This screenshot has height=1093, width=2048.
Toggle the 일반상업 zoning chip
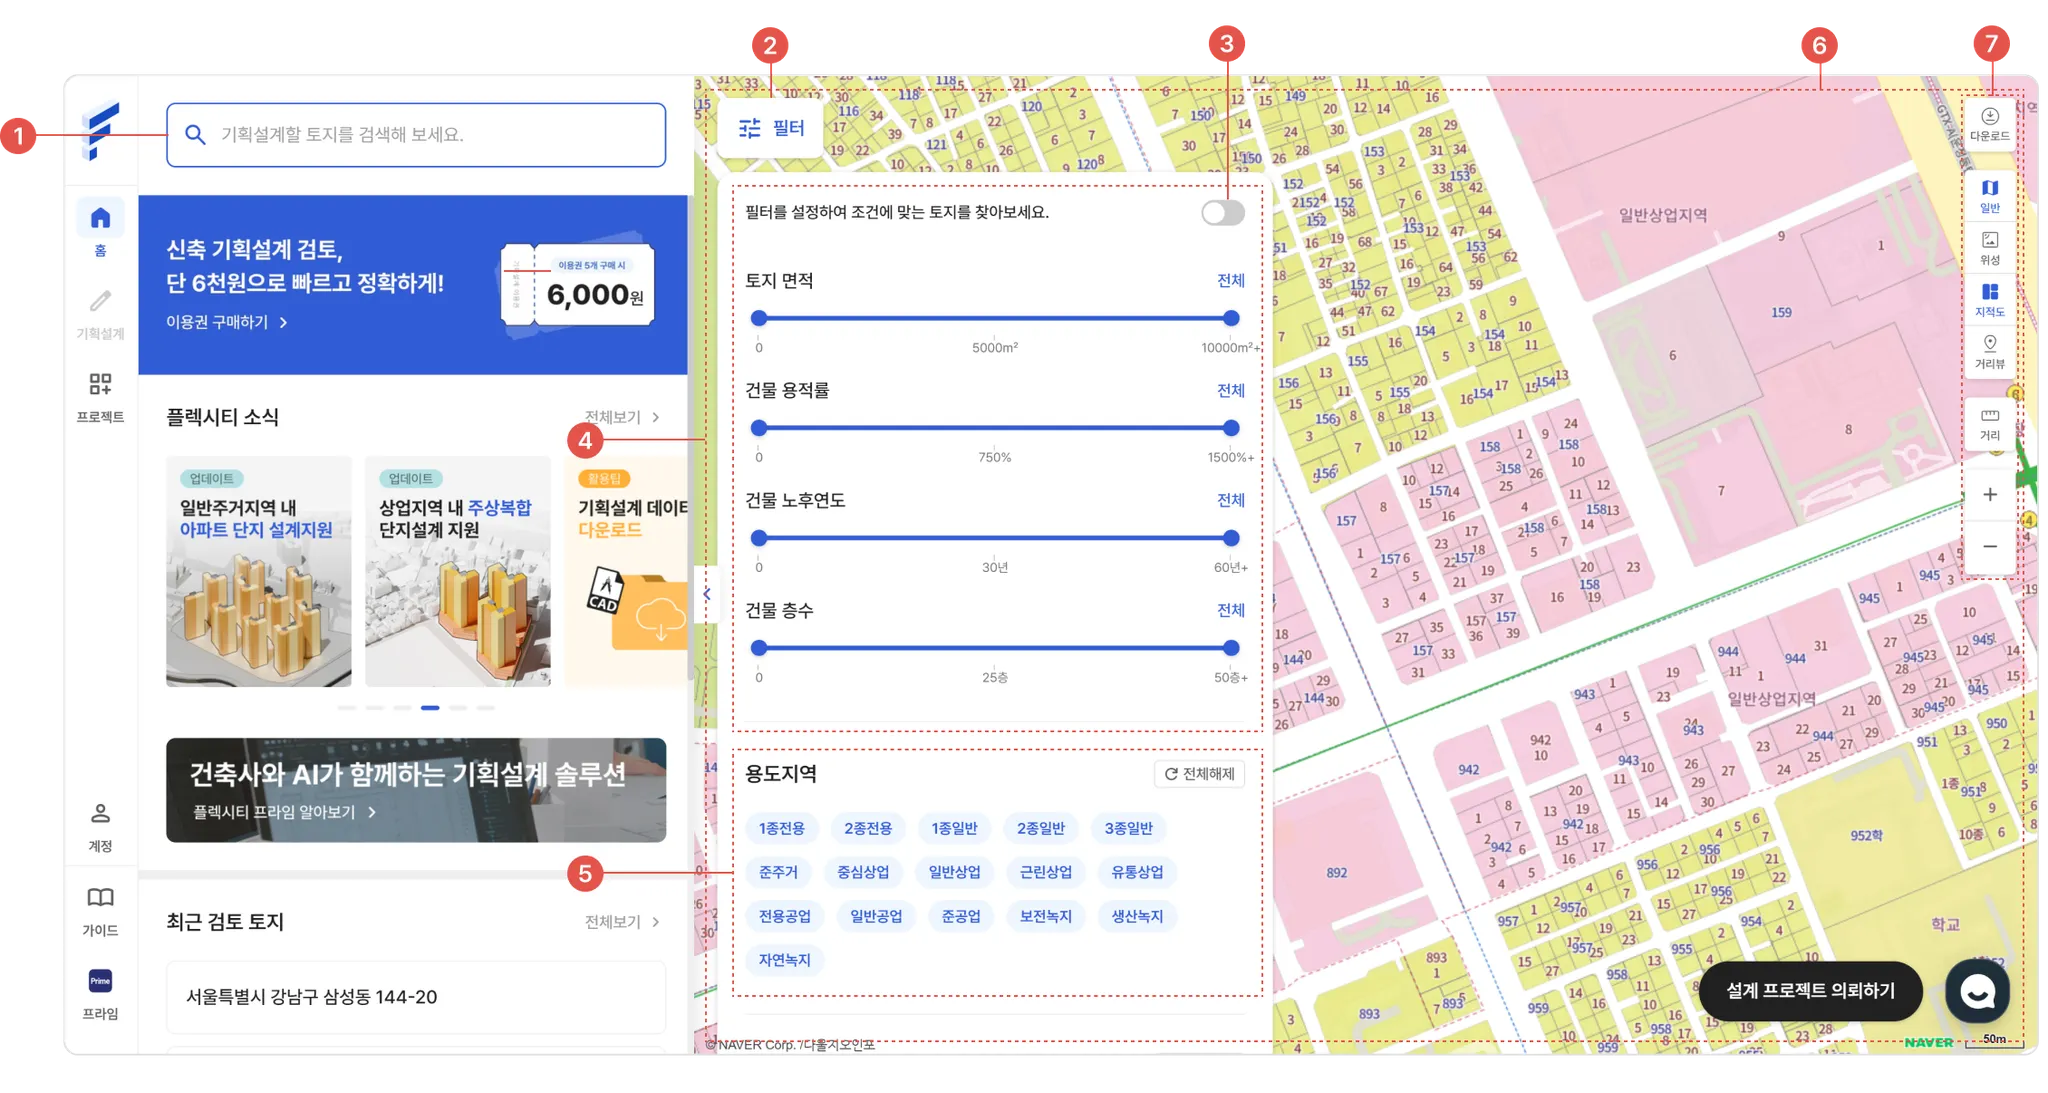point(954,872)
